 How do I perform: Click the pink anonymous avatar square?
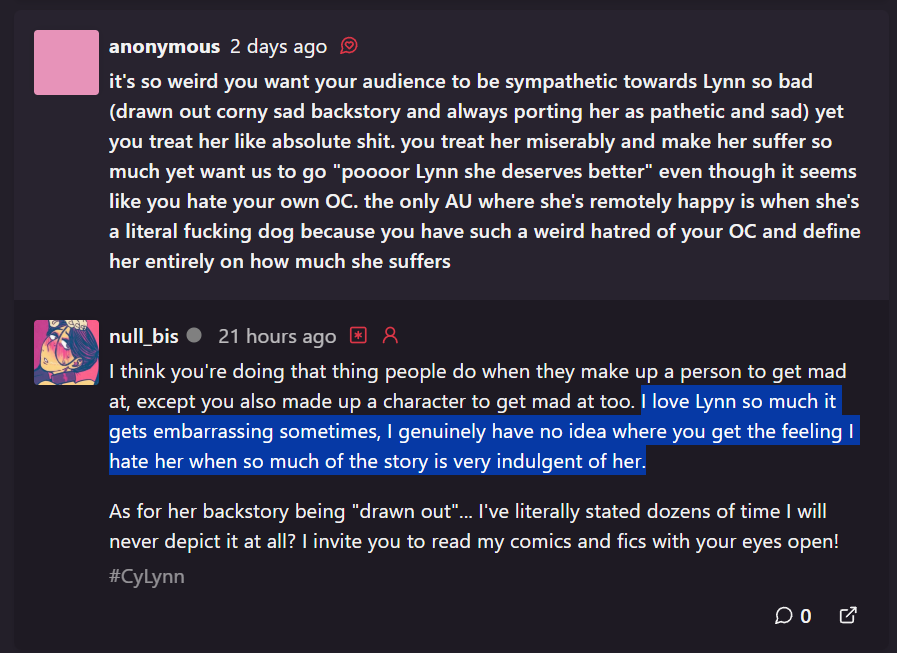[66, 62]
